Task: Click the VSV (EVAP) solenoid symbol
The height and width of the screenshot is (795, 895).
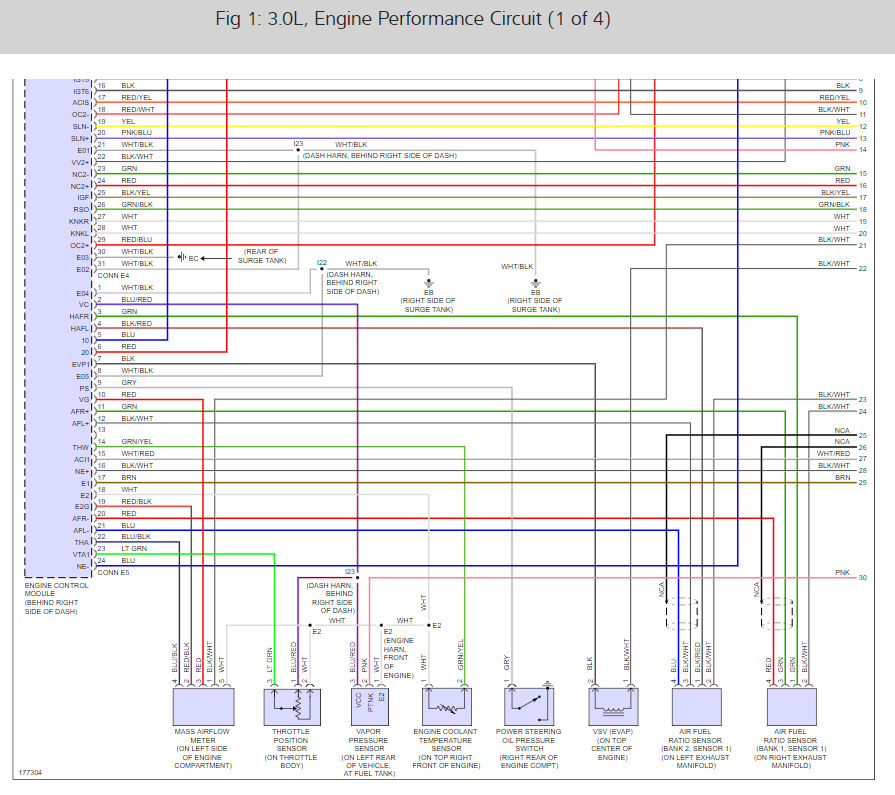Action: [613, 707]
